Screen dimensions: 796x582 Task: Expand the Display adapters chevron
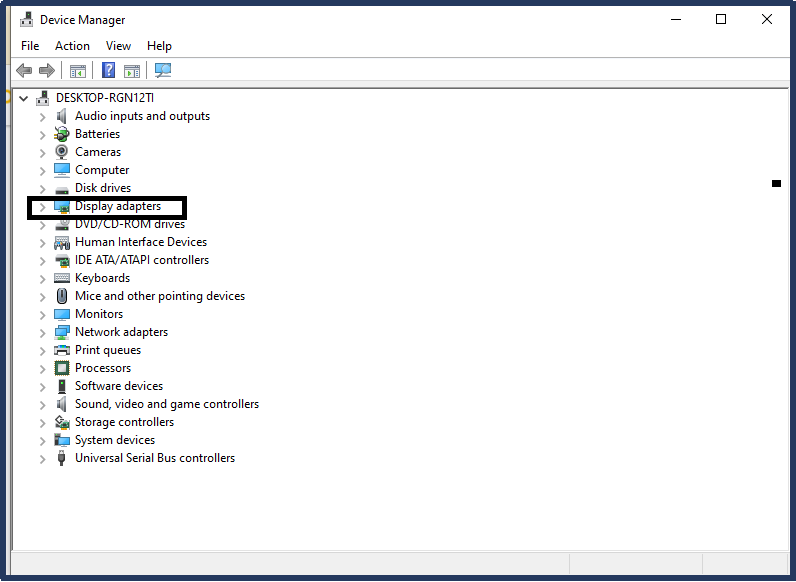point(43,207)
